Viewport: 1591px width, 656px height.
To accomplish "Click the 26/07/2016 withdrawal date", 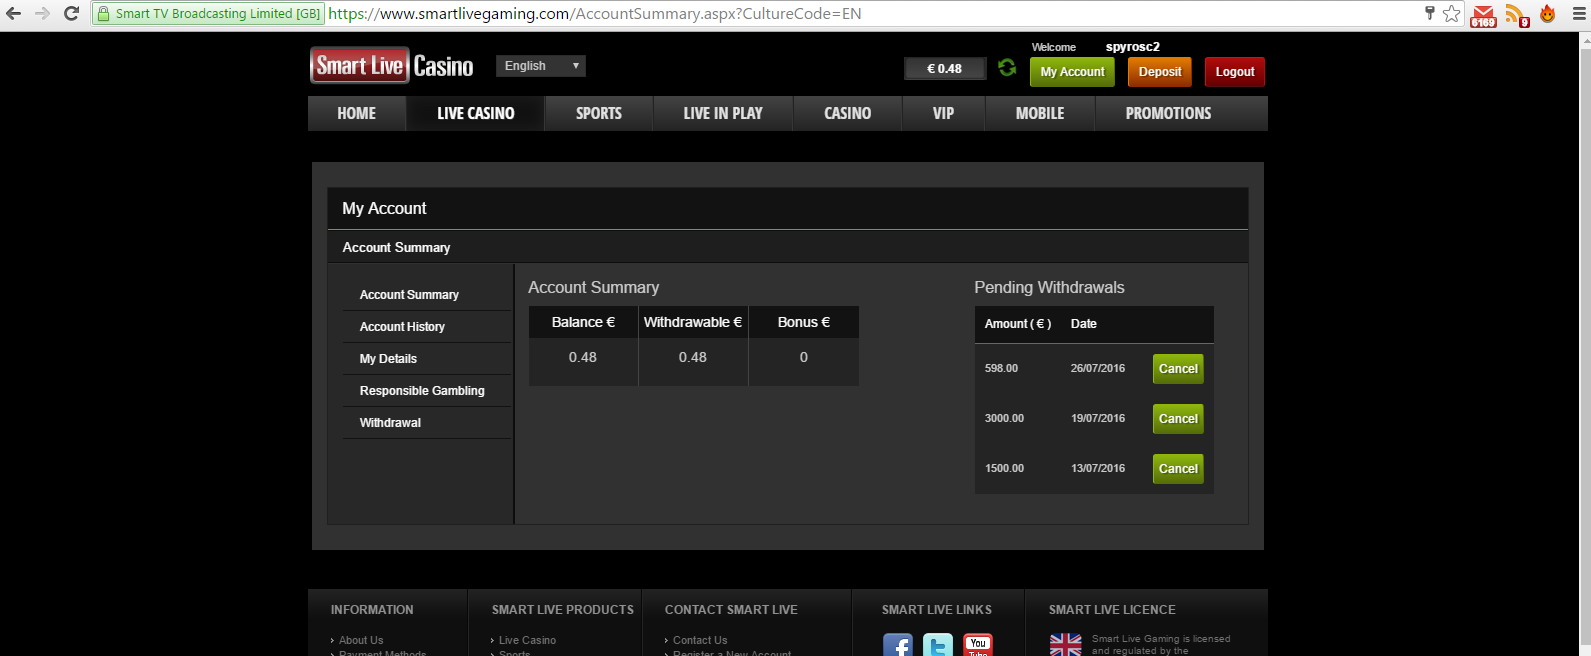I will pos(1098,369).
